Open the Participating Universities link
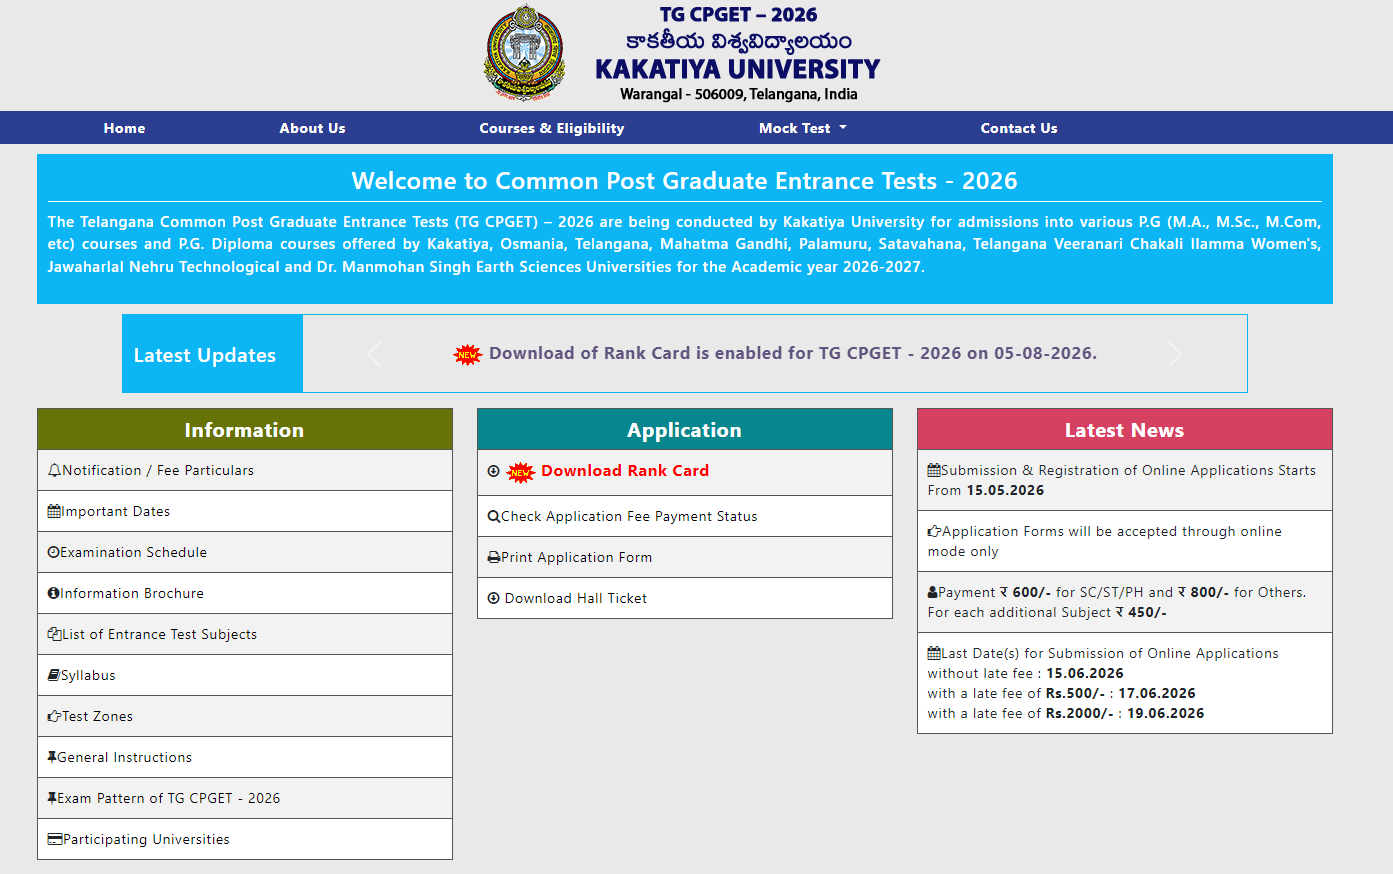The height and width of the screenshot is (874, 1393). point(146,839)
